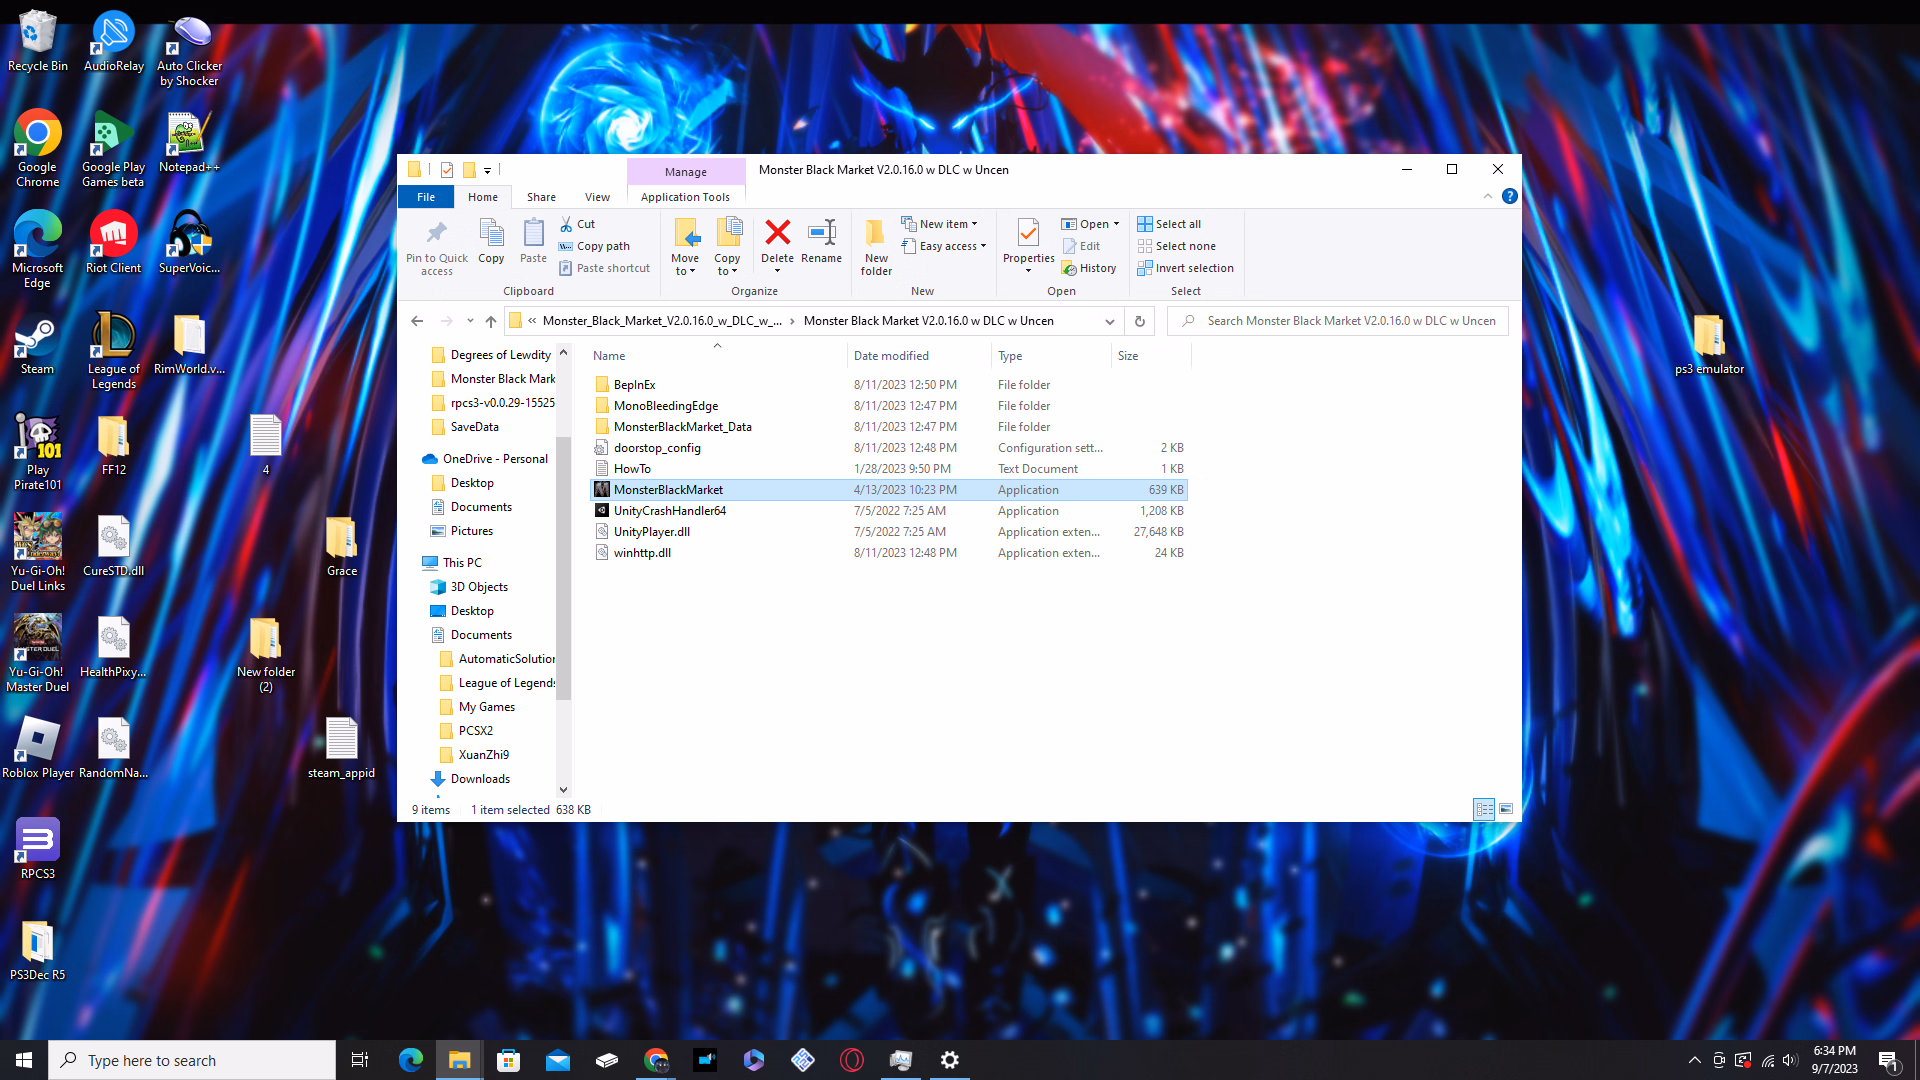Open file History

pos(1089,268)
